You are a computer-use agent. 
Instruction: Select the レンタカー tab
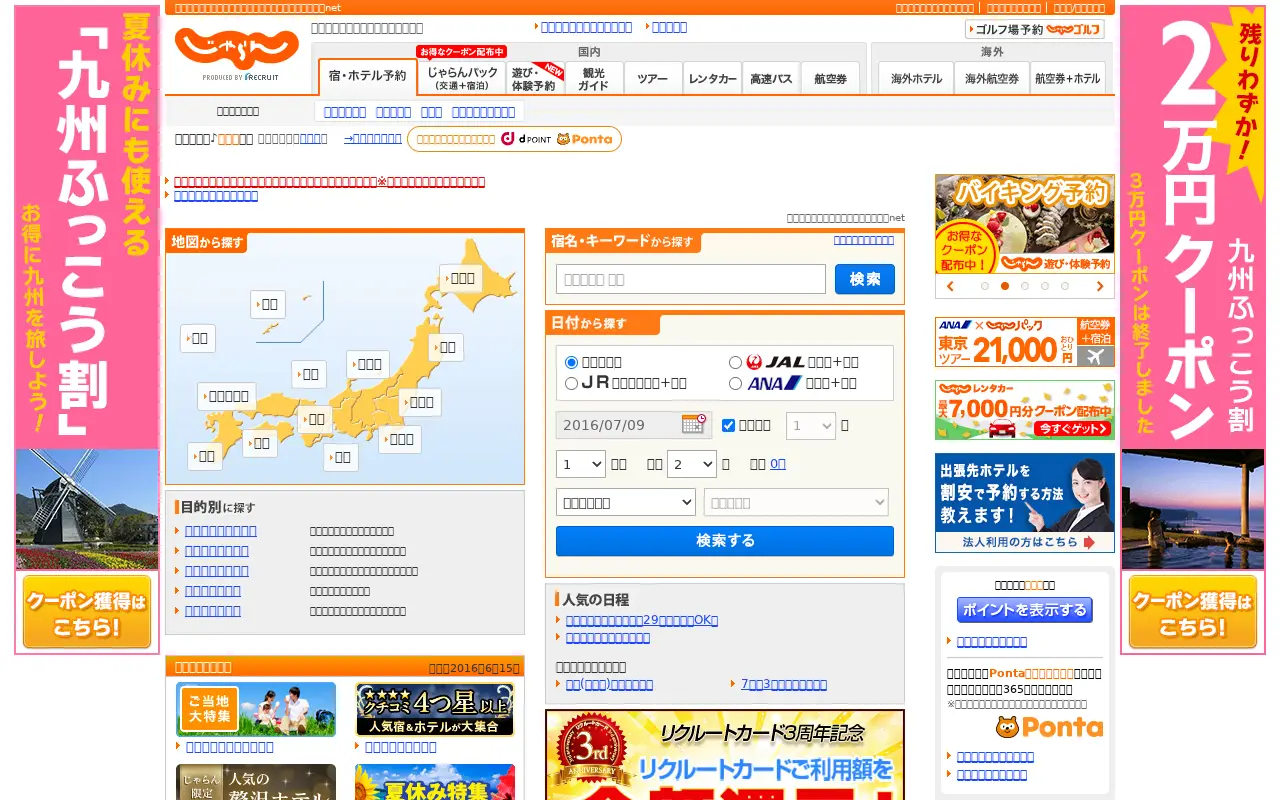pos(713,78)
